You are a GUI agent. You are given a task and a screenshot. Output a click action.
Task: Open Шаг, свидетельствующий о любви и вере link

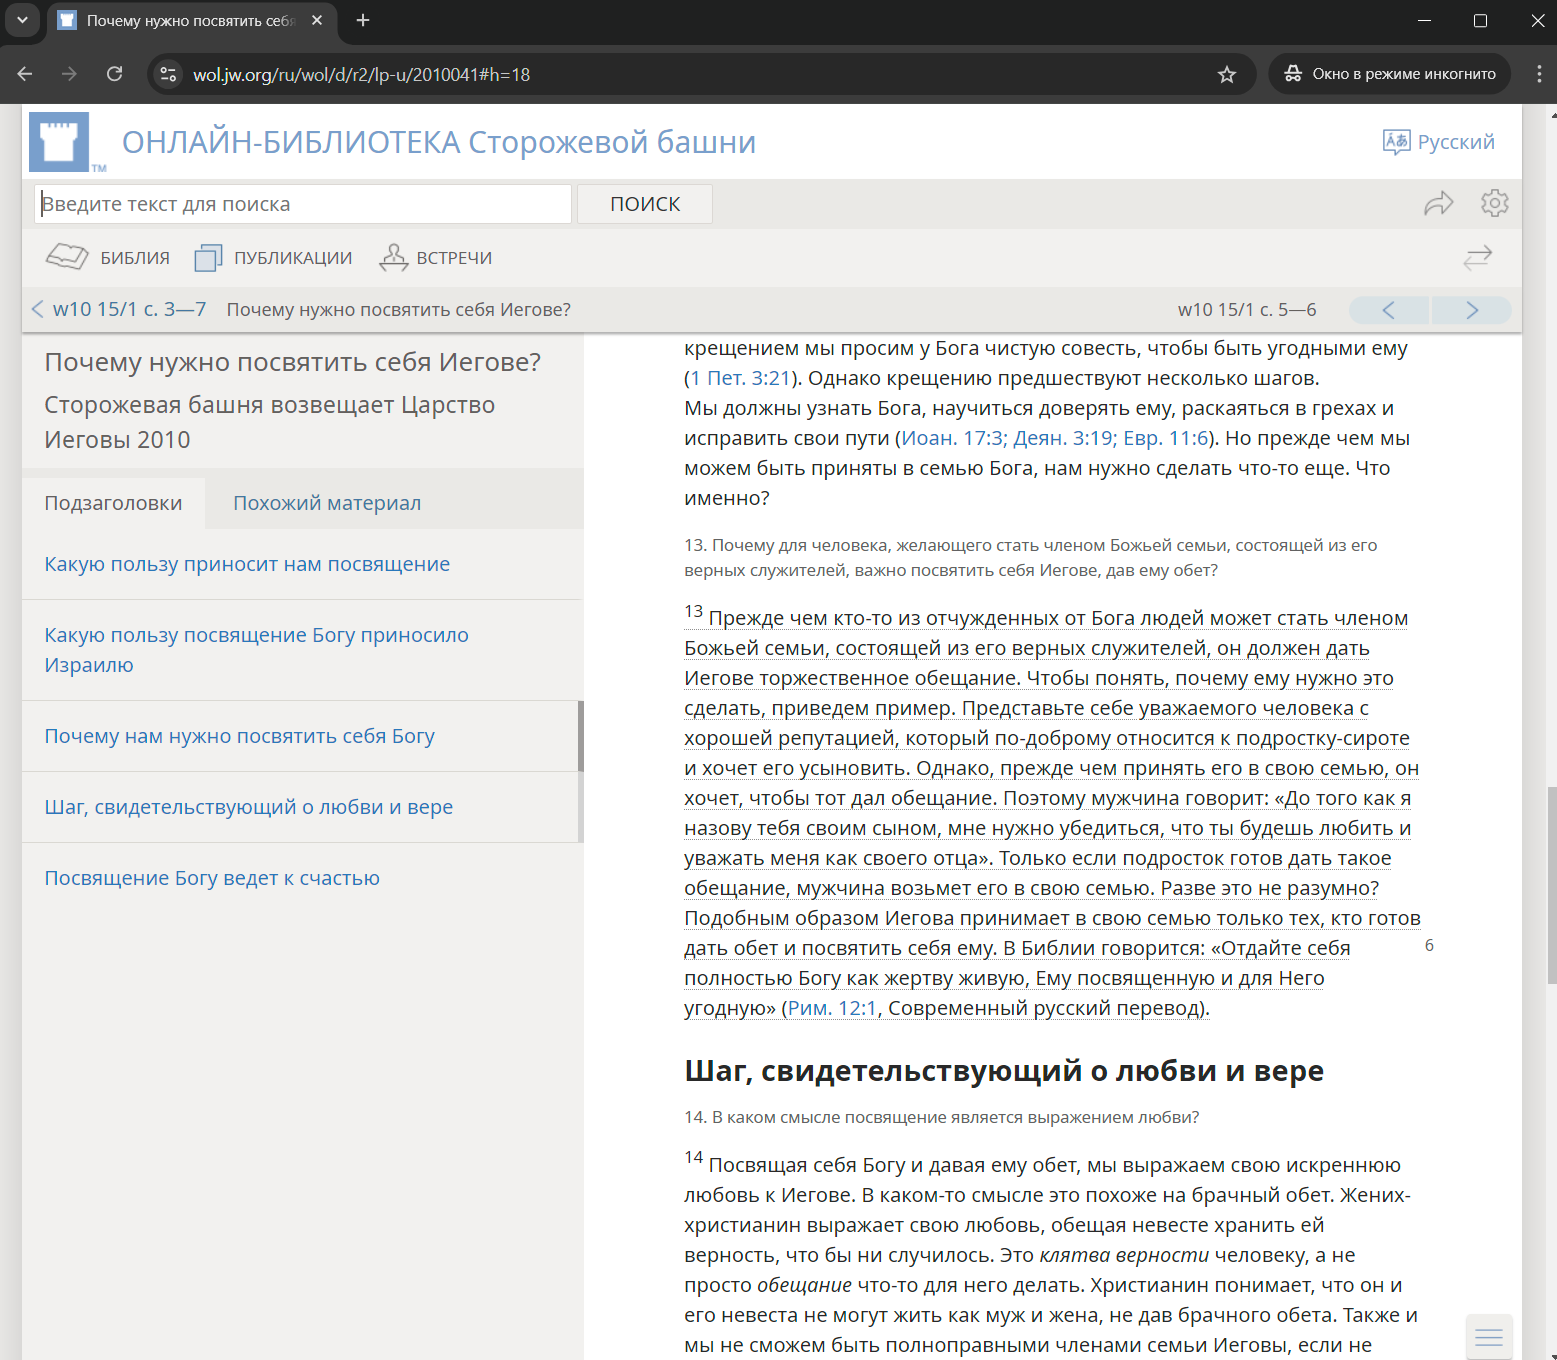tap(248, 807)
